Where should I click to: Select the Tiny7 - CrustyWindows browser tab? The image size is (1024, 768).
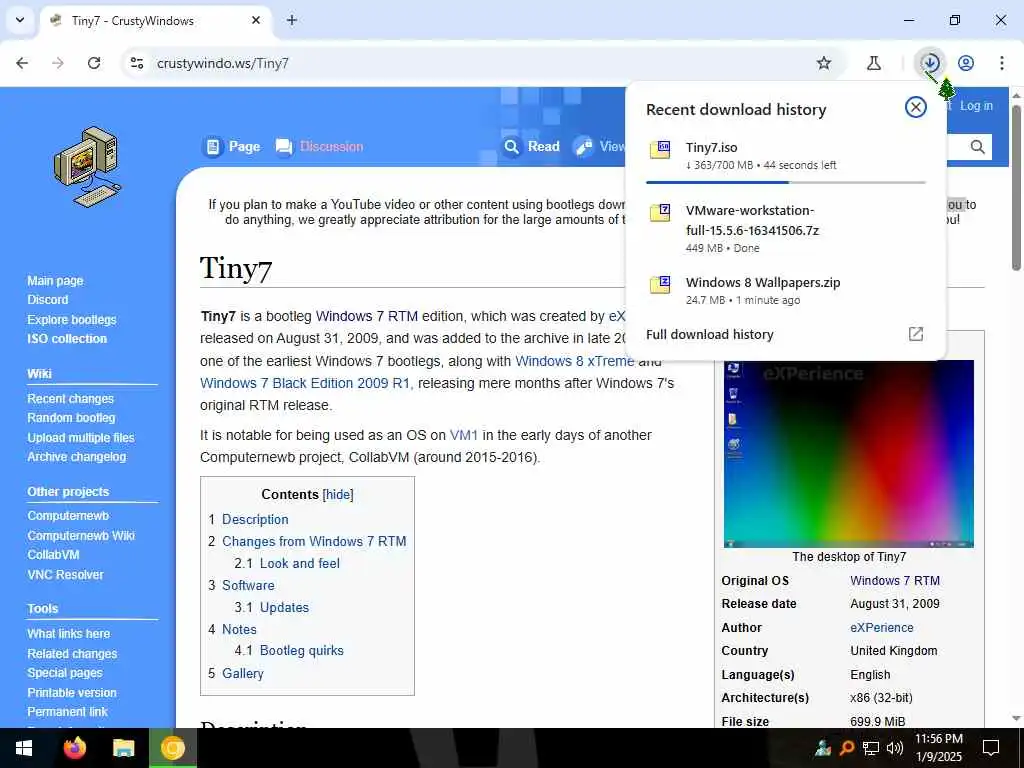pyautogui.click(x=155, y=21)
